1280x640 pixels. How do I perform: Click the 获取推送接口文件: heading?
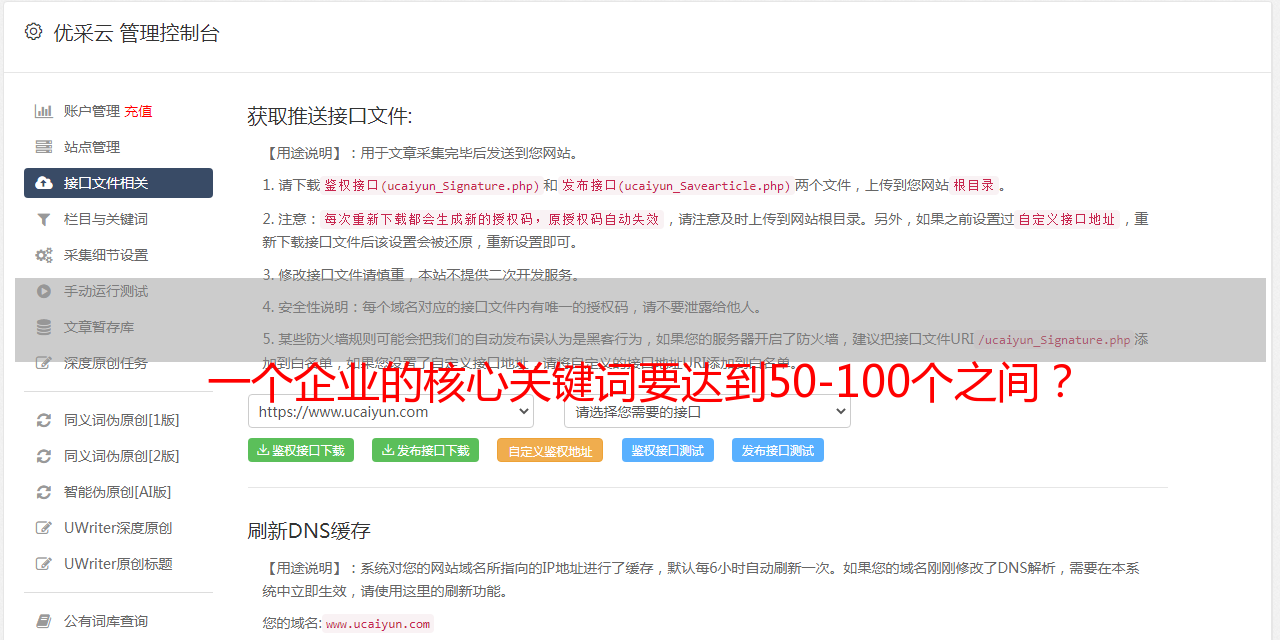[x=330, y=116]
